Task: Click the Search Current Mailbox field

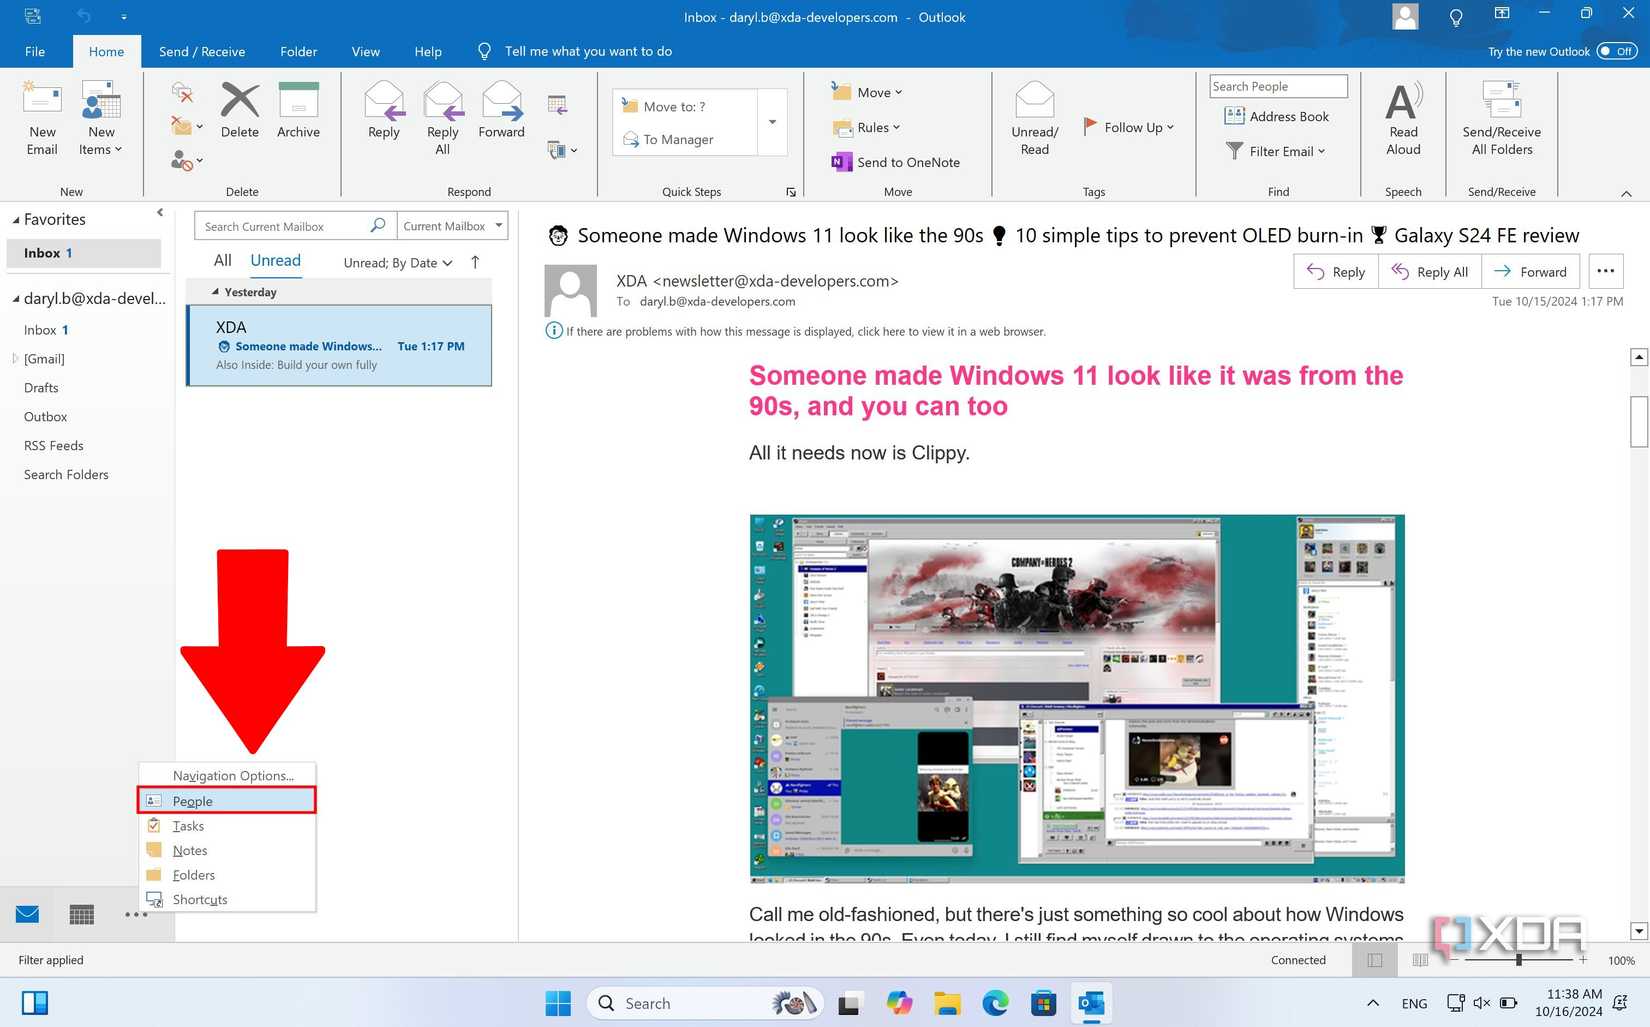Action: click(284, 226)
